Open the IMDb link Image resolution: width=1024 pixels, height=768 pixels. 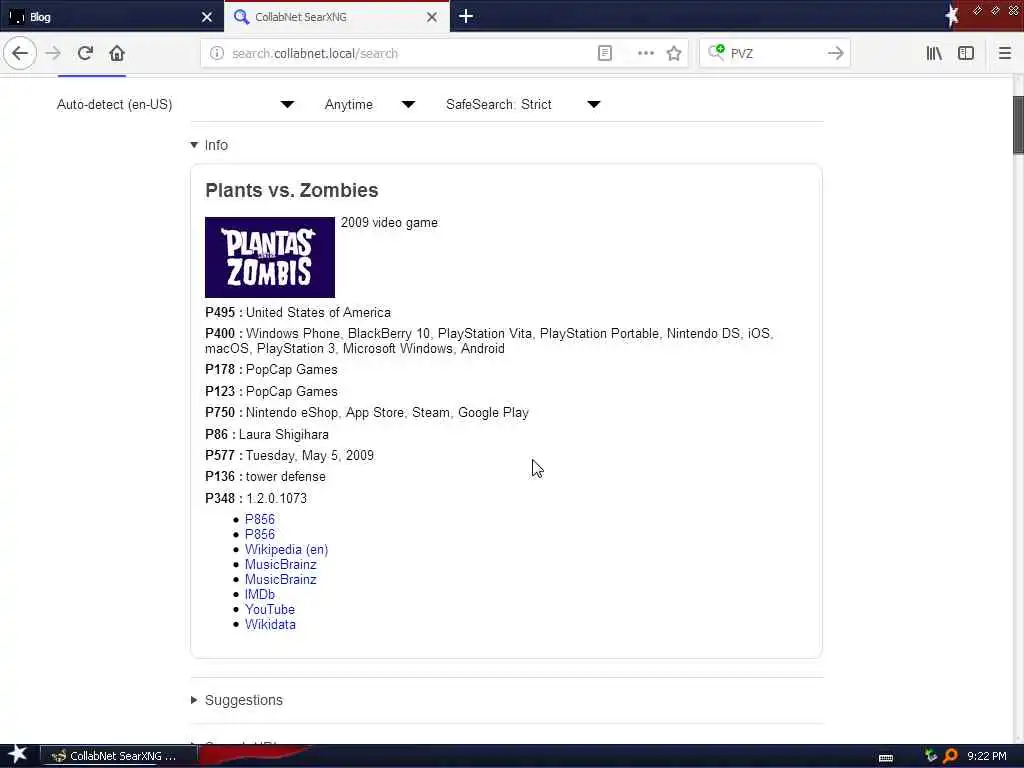[259, 594]
